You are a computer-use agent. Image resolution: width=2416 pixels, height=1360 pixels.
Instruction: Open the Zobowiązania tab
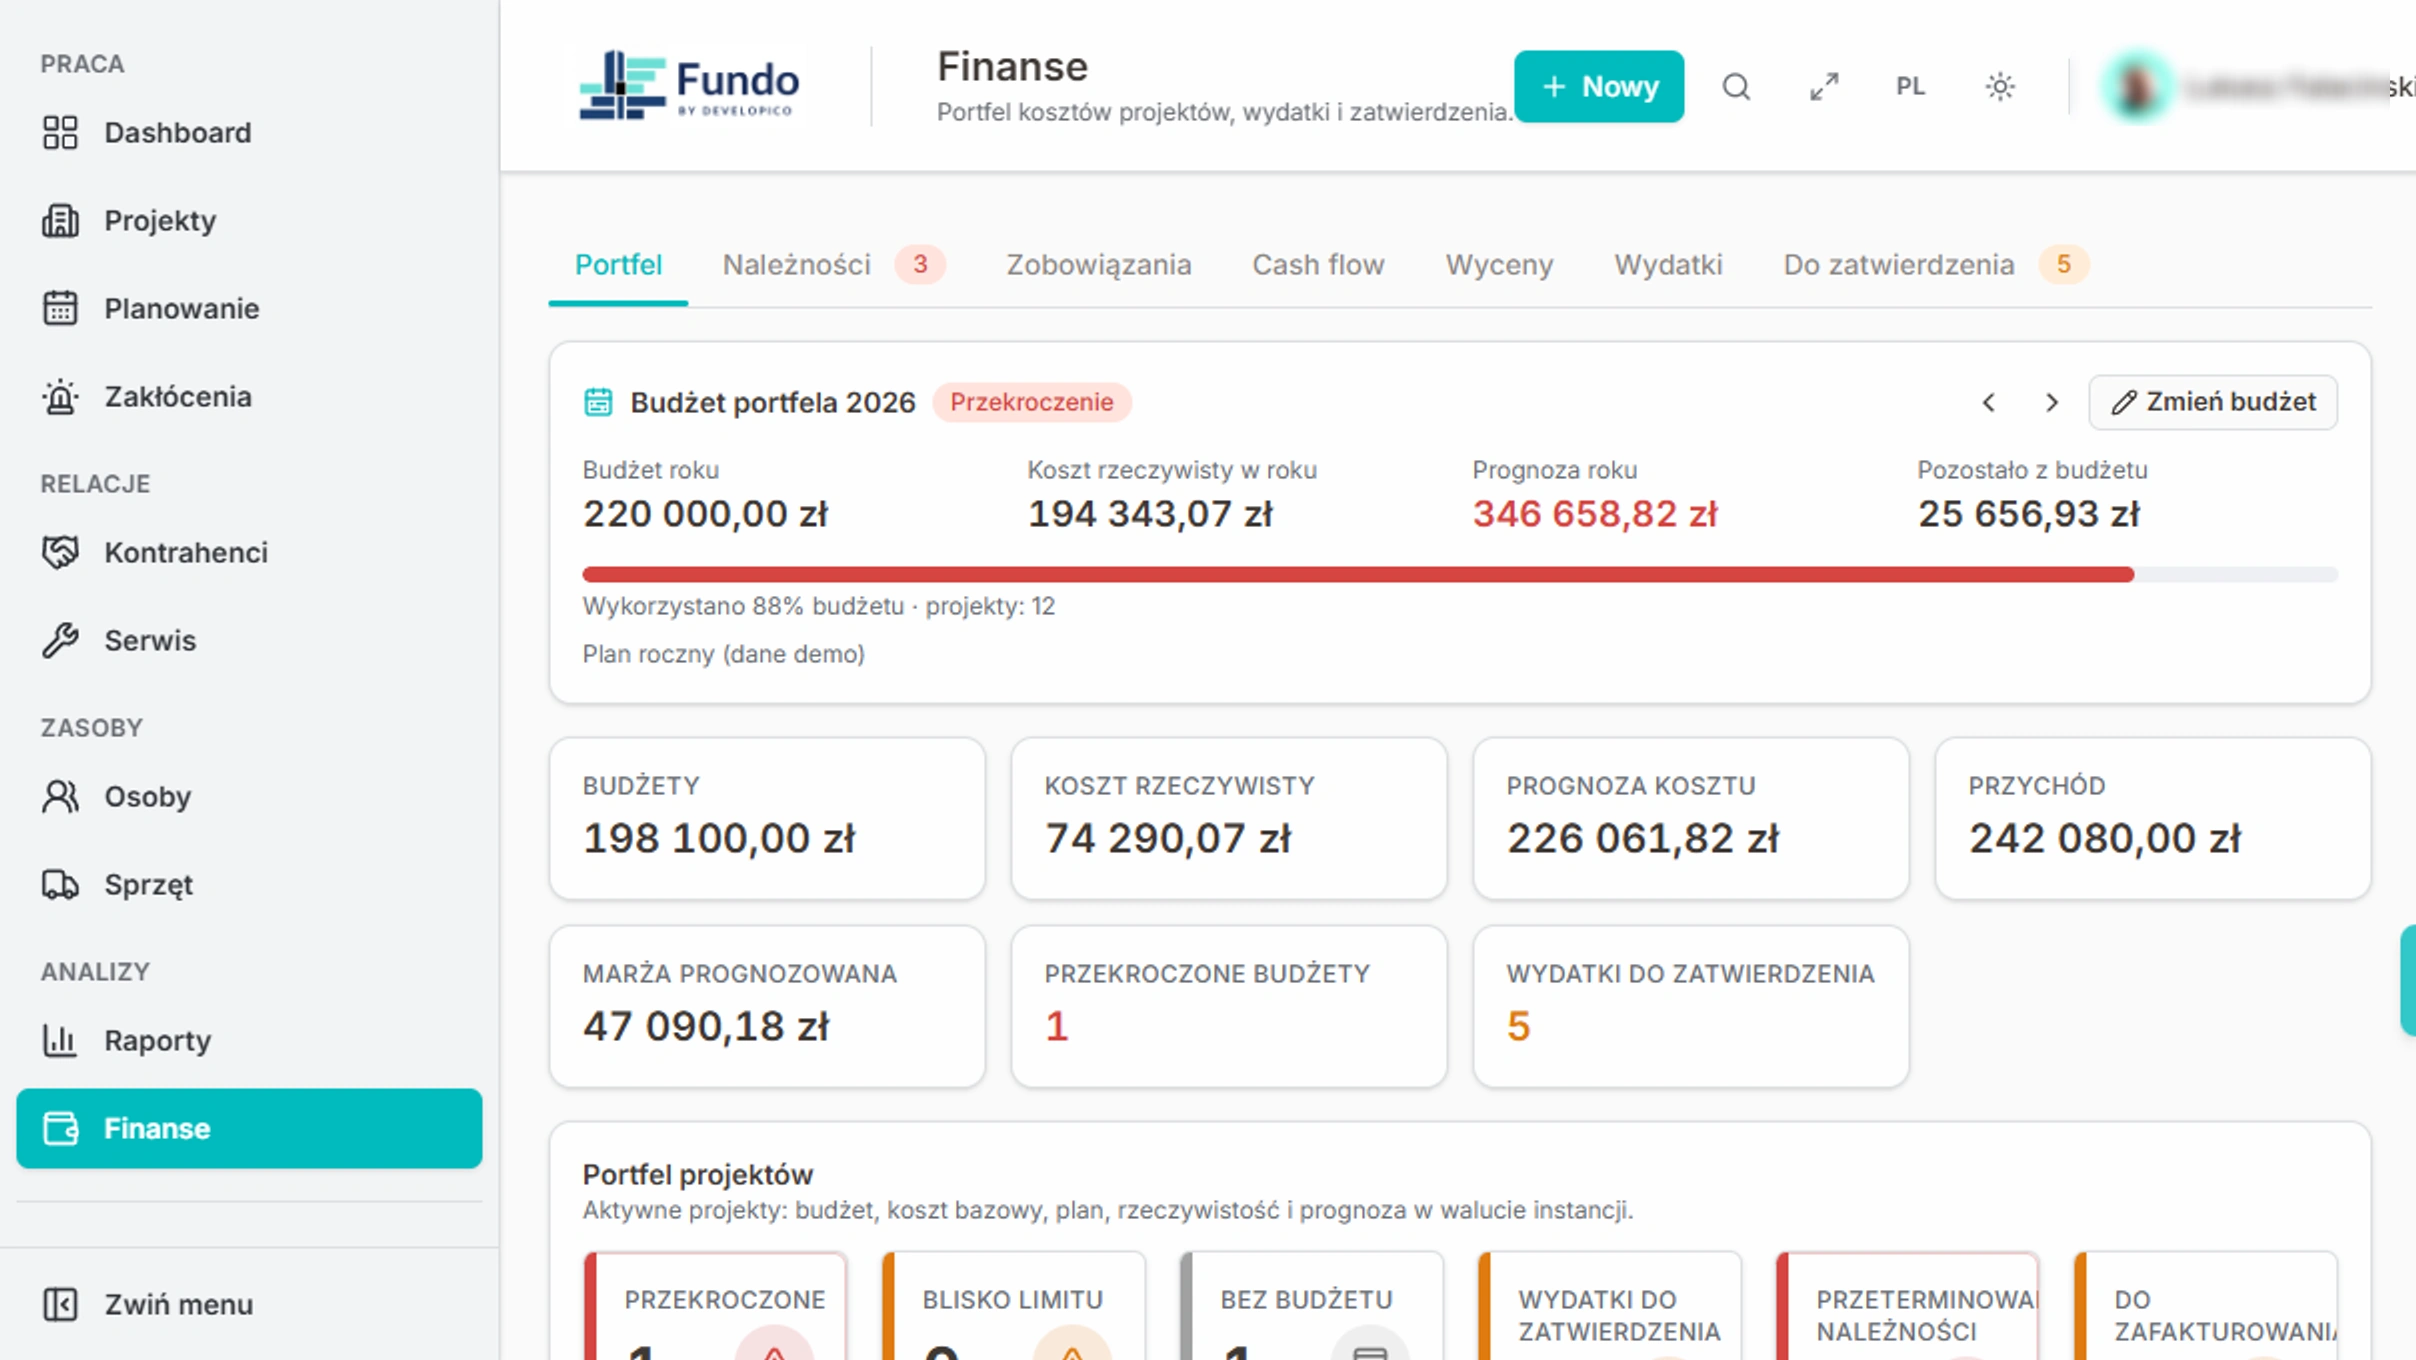click(x=1099, y=265)
